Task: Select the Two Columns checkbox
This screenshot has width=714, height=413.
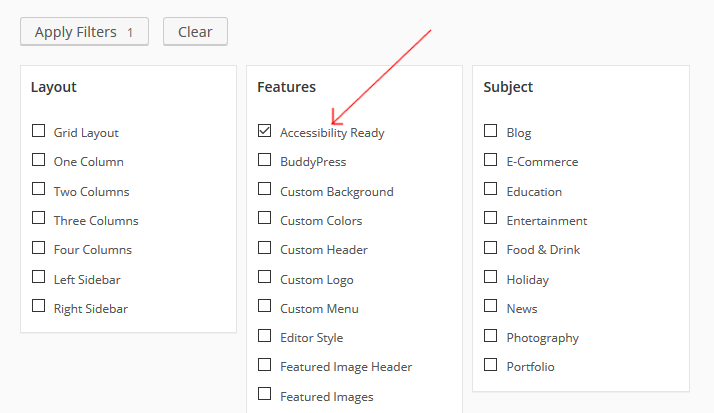Action: click(39, 189)
